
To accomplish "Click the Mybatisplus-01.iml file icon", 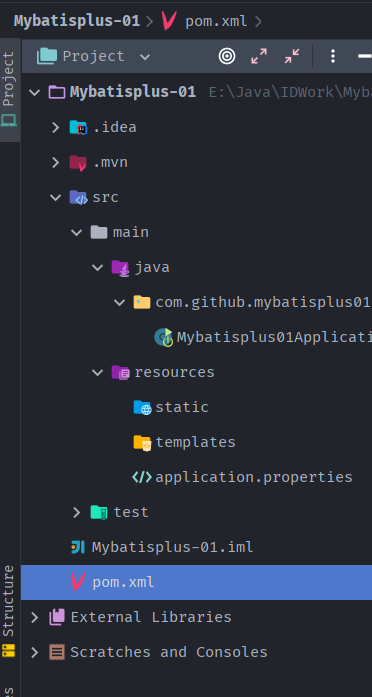I will point(78,547).
